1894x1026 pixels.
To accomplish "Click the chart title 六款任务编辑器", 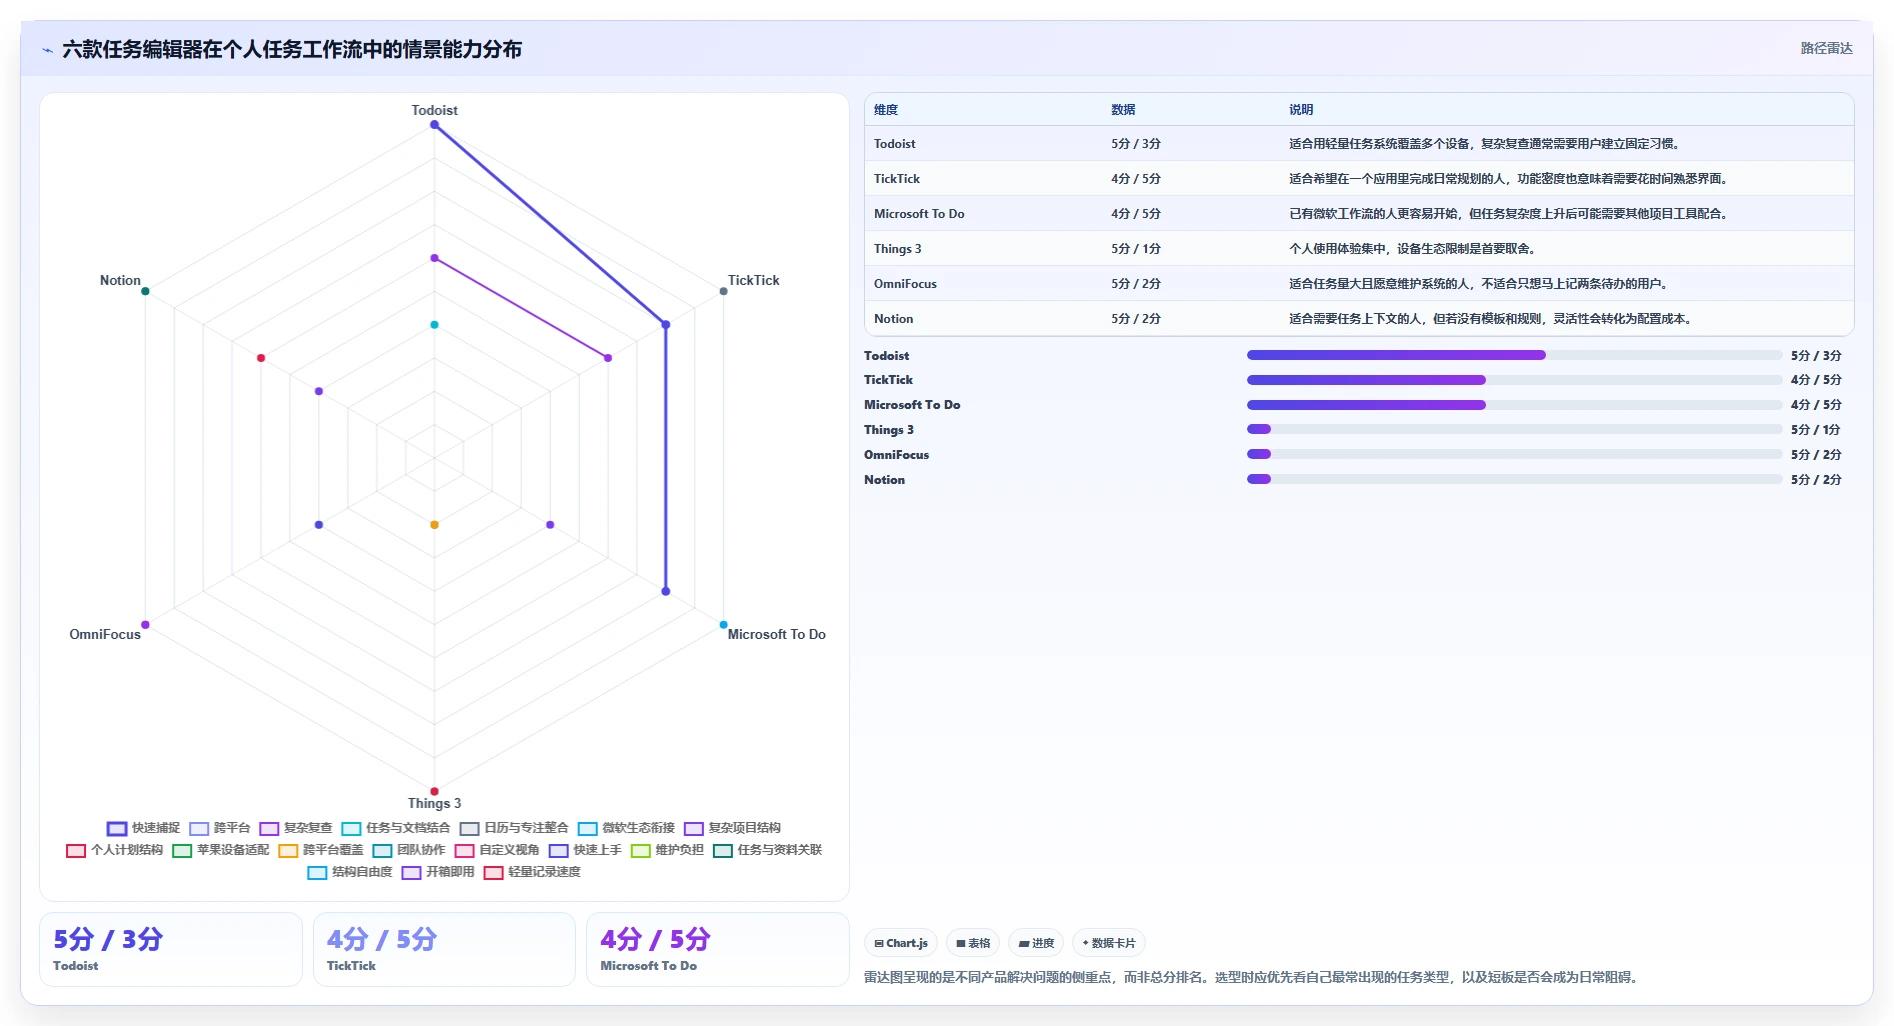I will 292,49.
